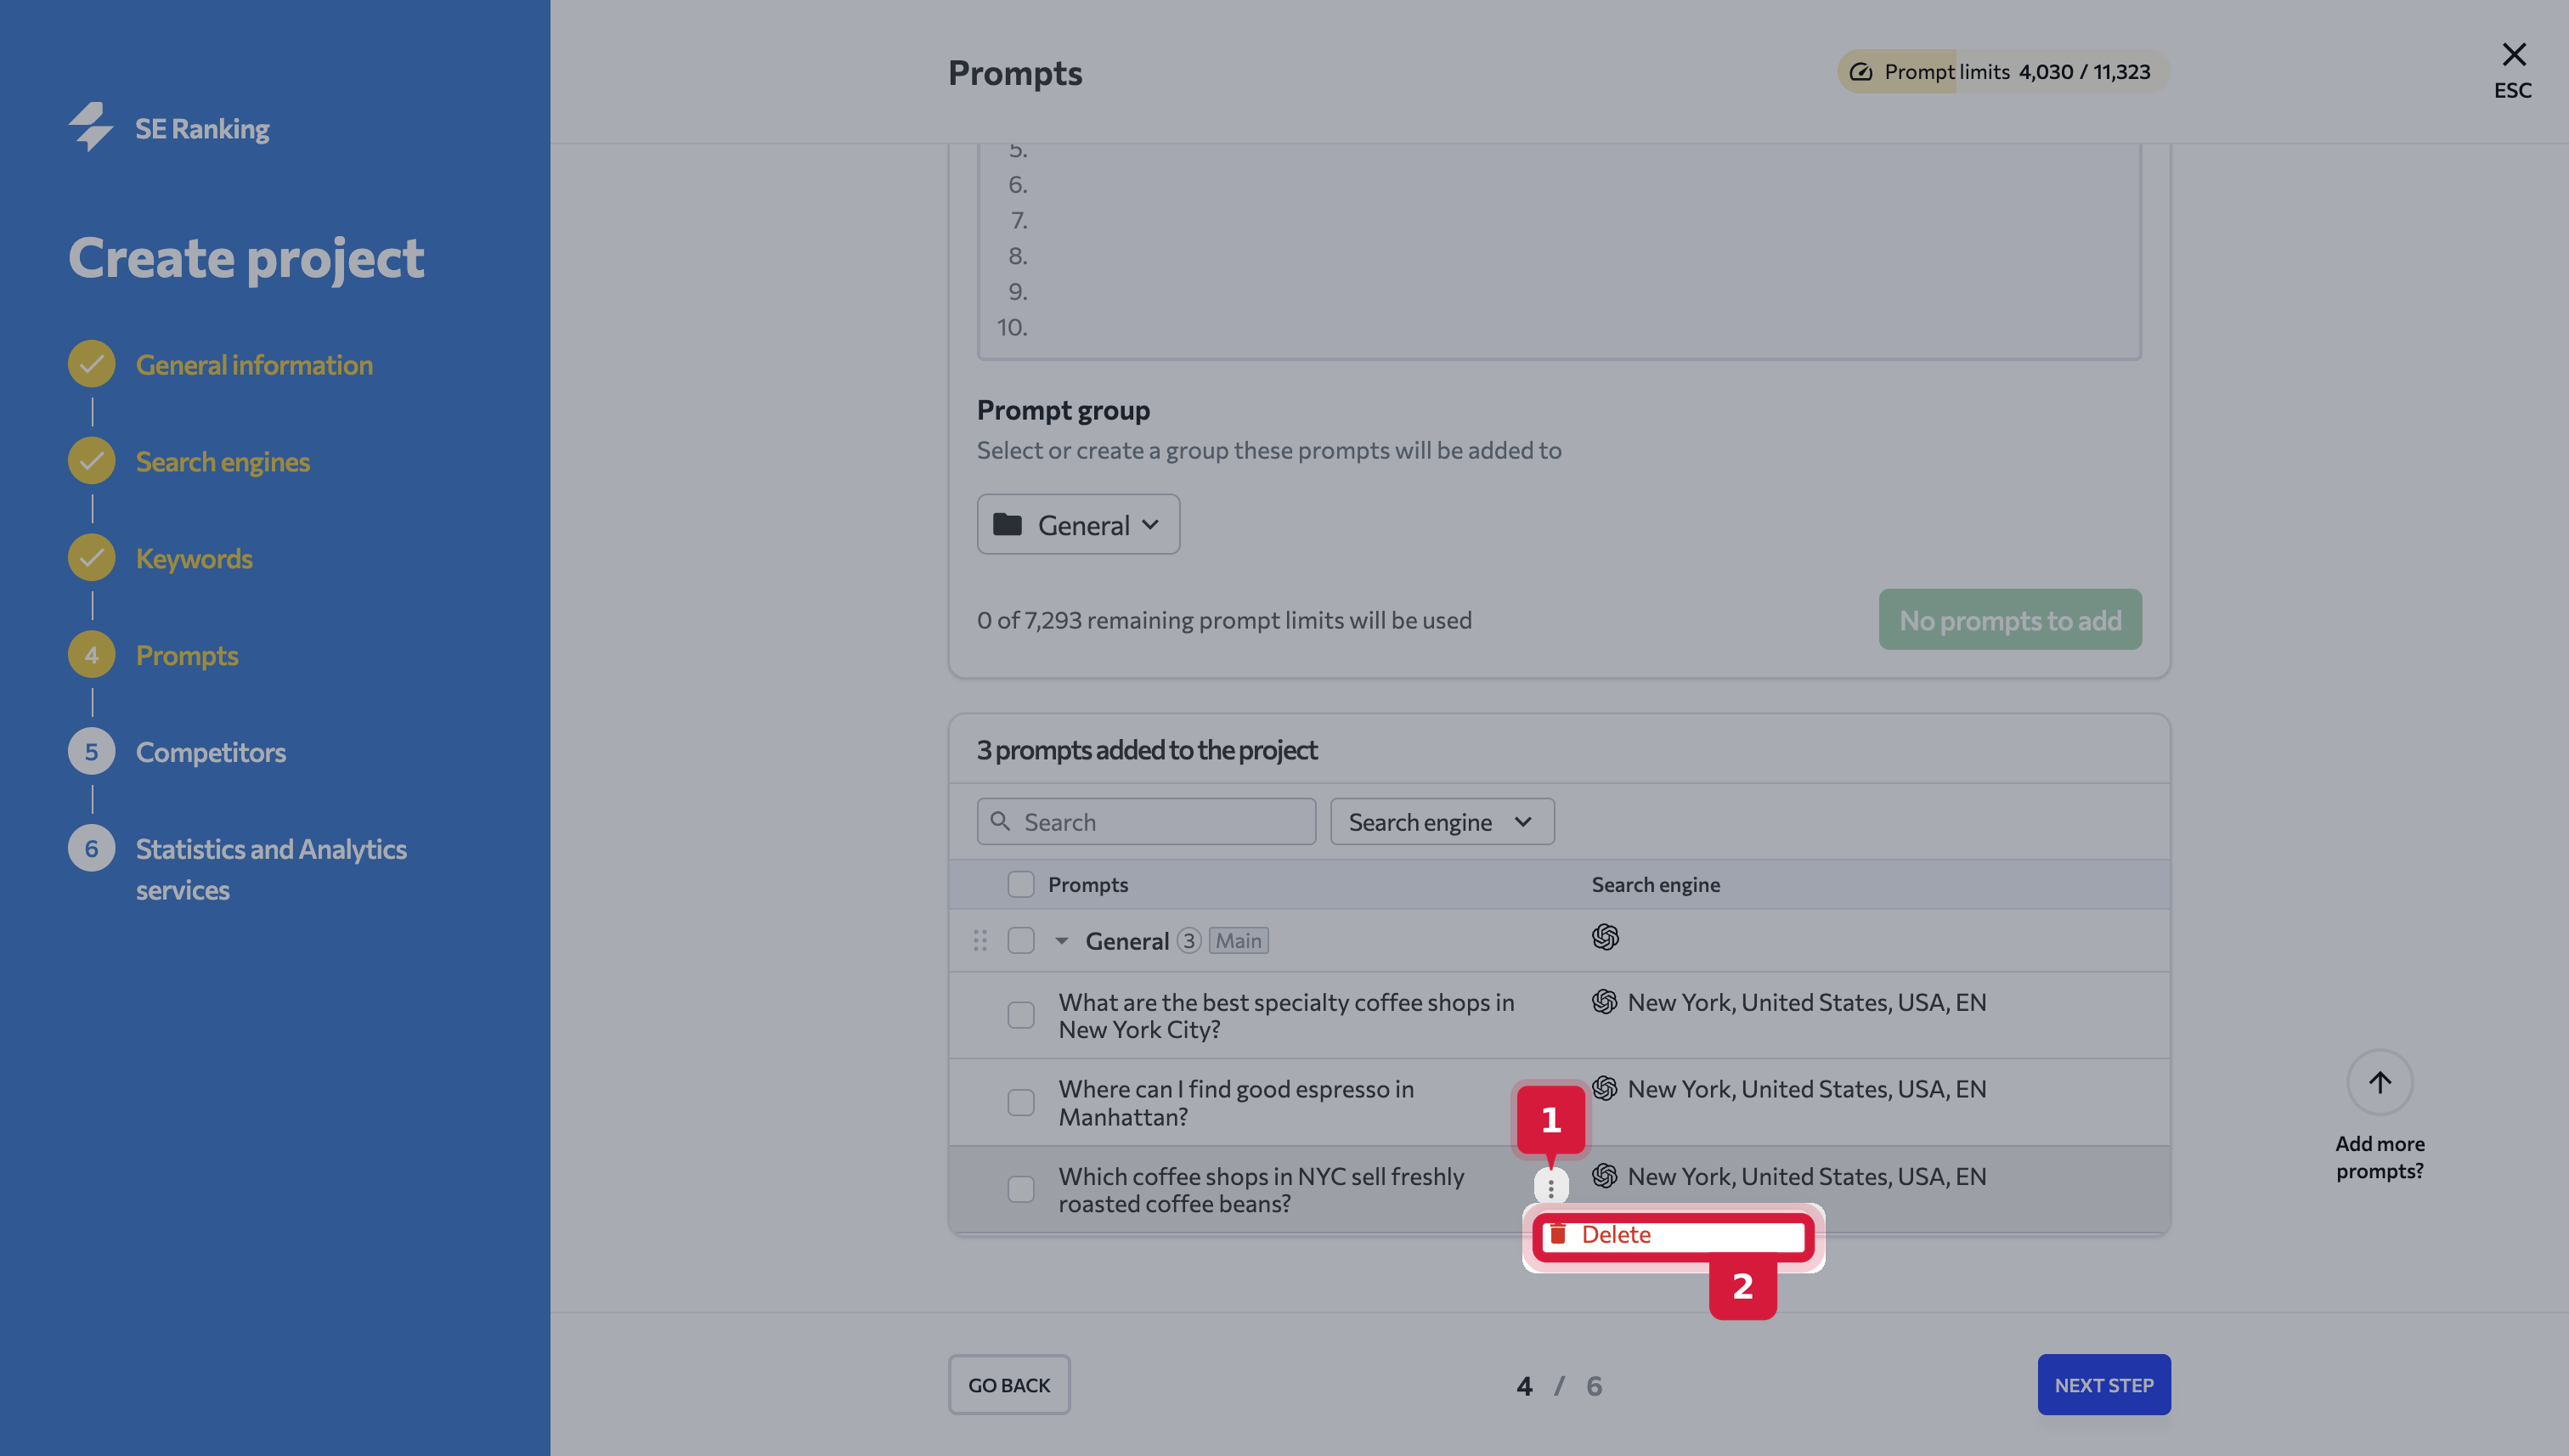Click the prompt limits gauge icon

click(x=1860, y=72)
